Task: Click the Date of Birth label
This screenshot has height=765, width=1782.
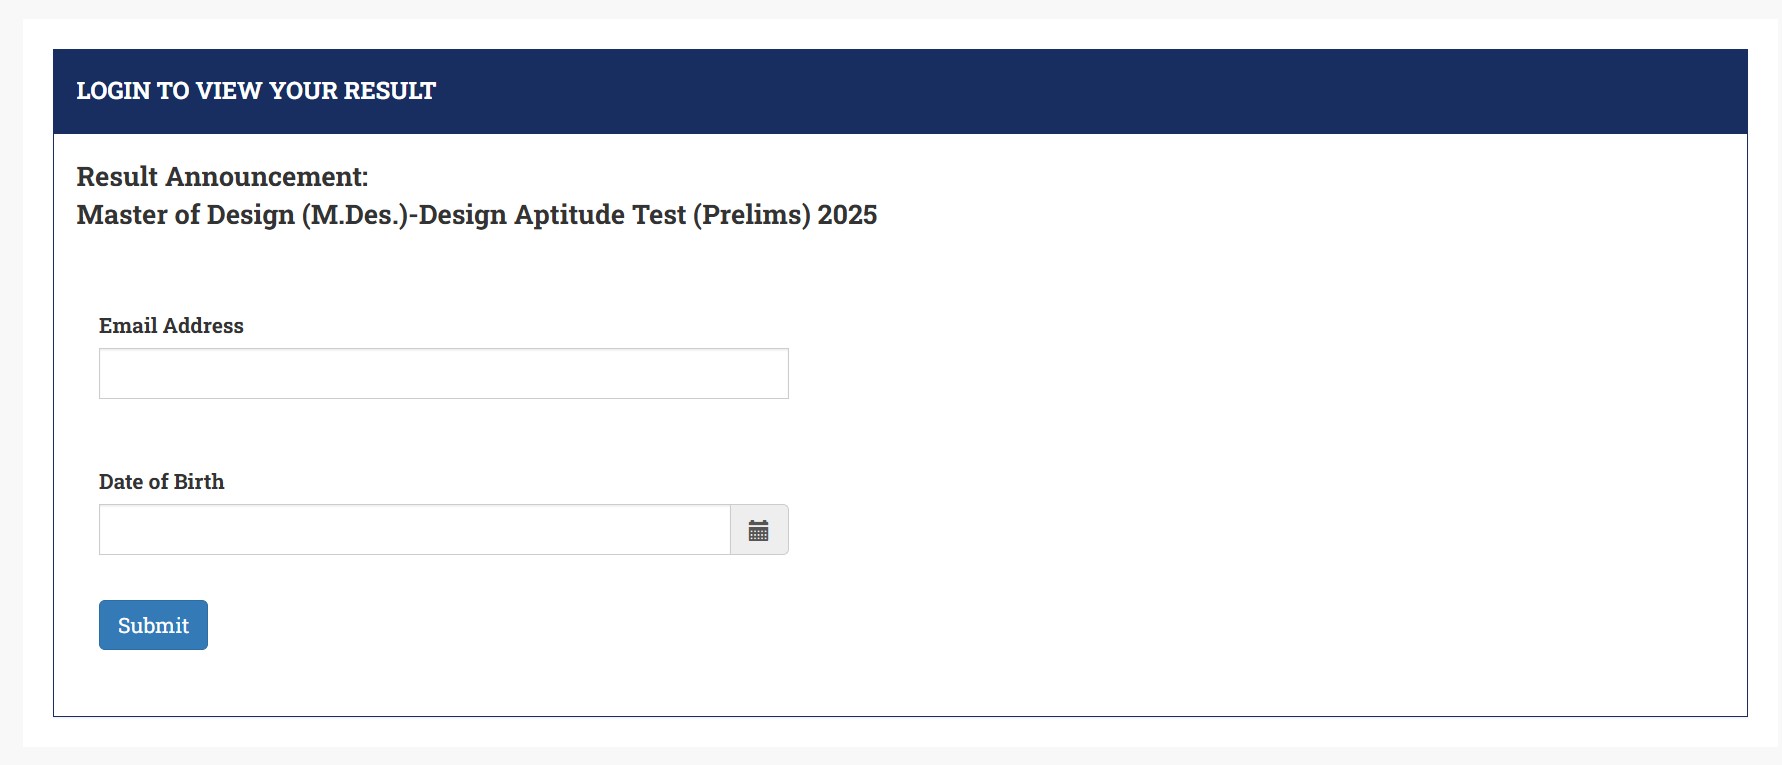Action: point(161,482)
